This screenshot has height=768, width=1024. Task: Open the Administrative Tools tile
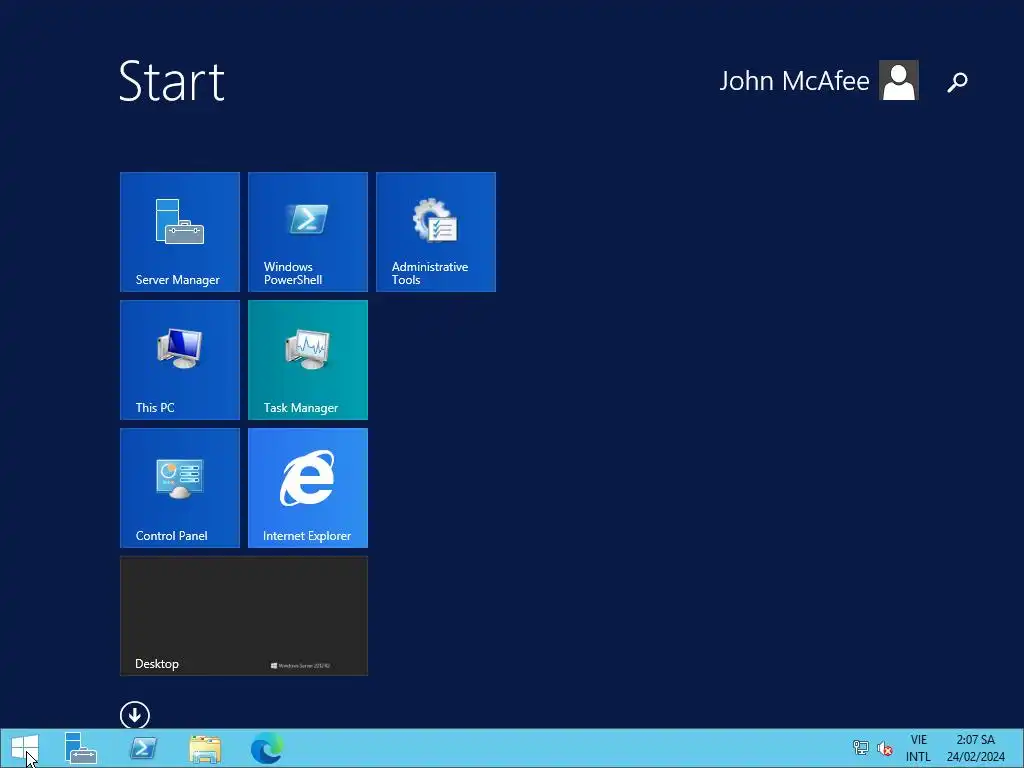tap(436, 232)
